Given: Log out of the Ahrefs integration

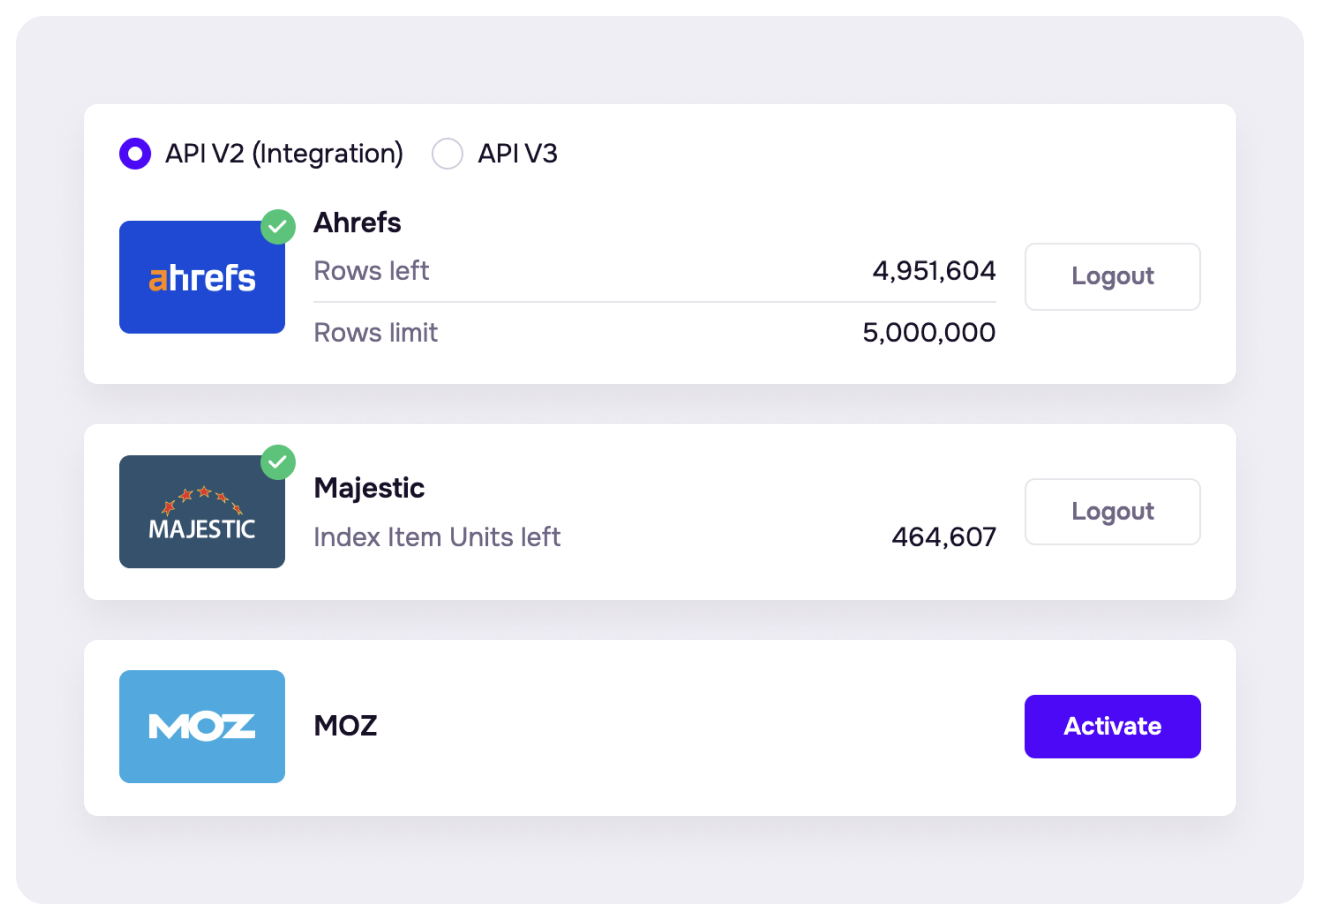Looking at the screenshot, I should (x=1112, y=276).
